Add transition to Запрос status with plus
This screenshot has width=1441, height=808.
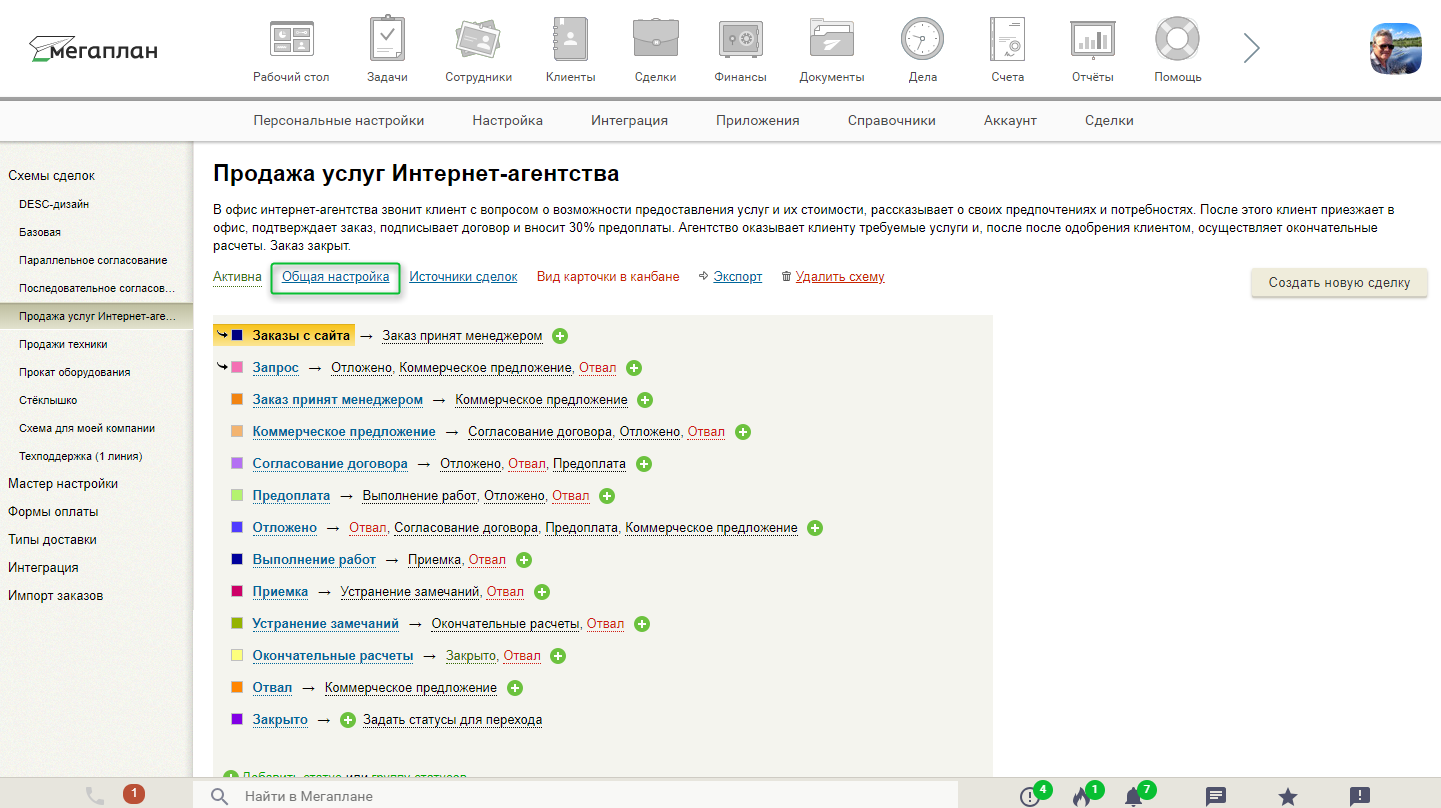point(634,368)
